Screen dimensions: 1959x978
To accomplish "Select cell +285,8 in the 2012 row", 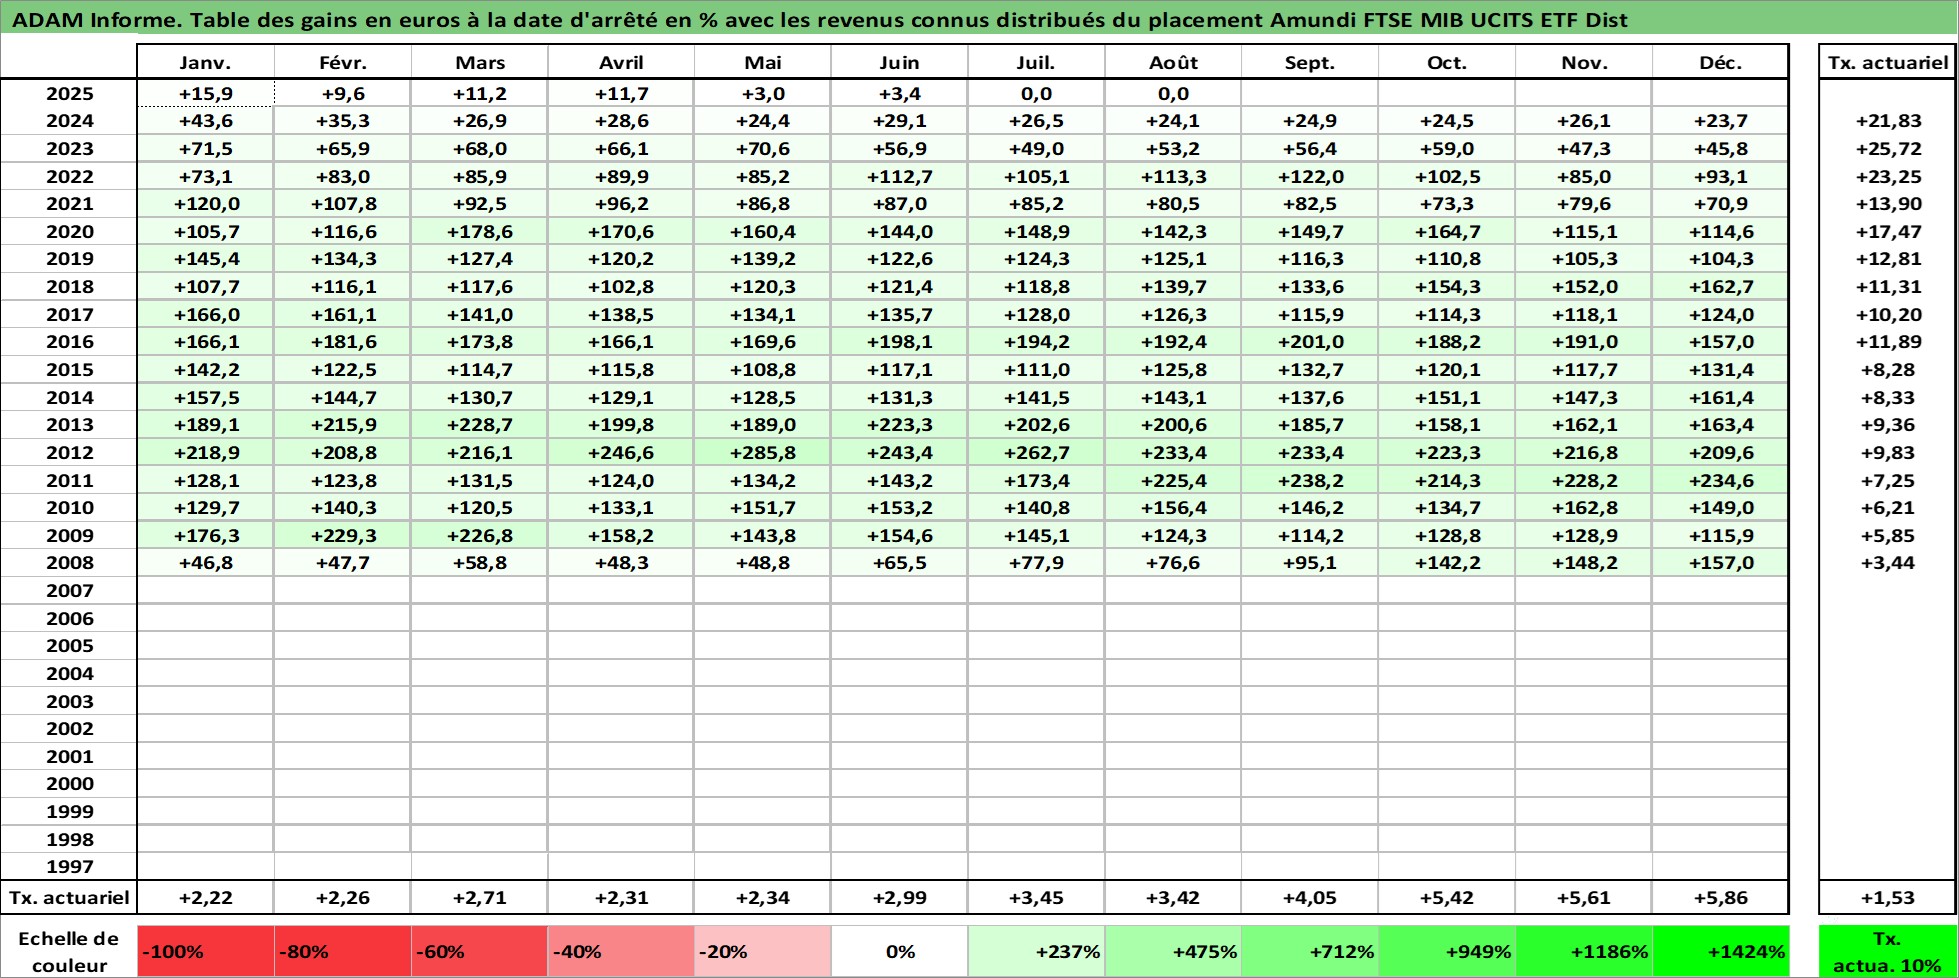I will pos(762,452).
